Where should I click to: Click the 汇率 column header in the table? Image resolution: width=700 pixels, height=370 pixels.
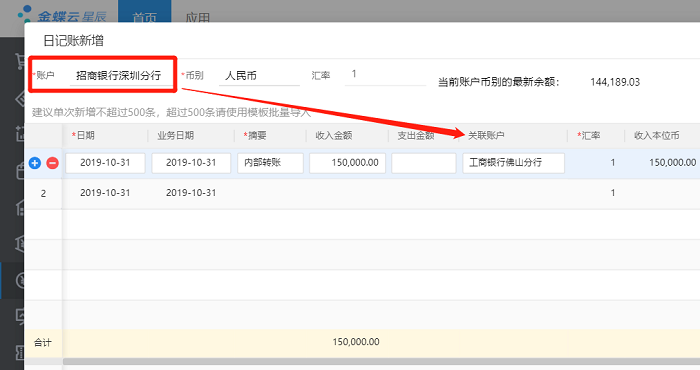(x=588, y=135)
